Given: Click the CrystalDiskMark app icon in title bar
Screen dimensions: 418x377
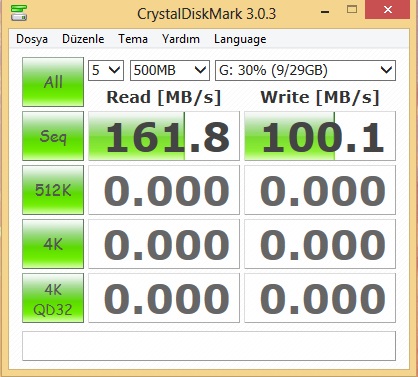Looking at the screenshot, I should point(19,12).
